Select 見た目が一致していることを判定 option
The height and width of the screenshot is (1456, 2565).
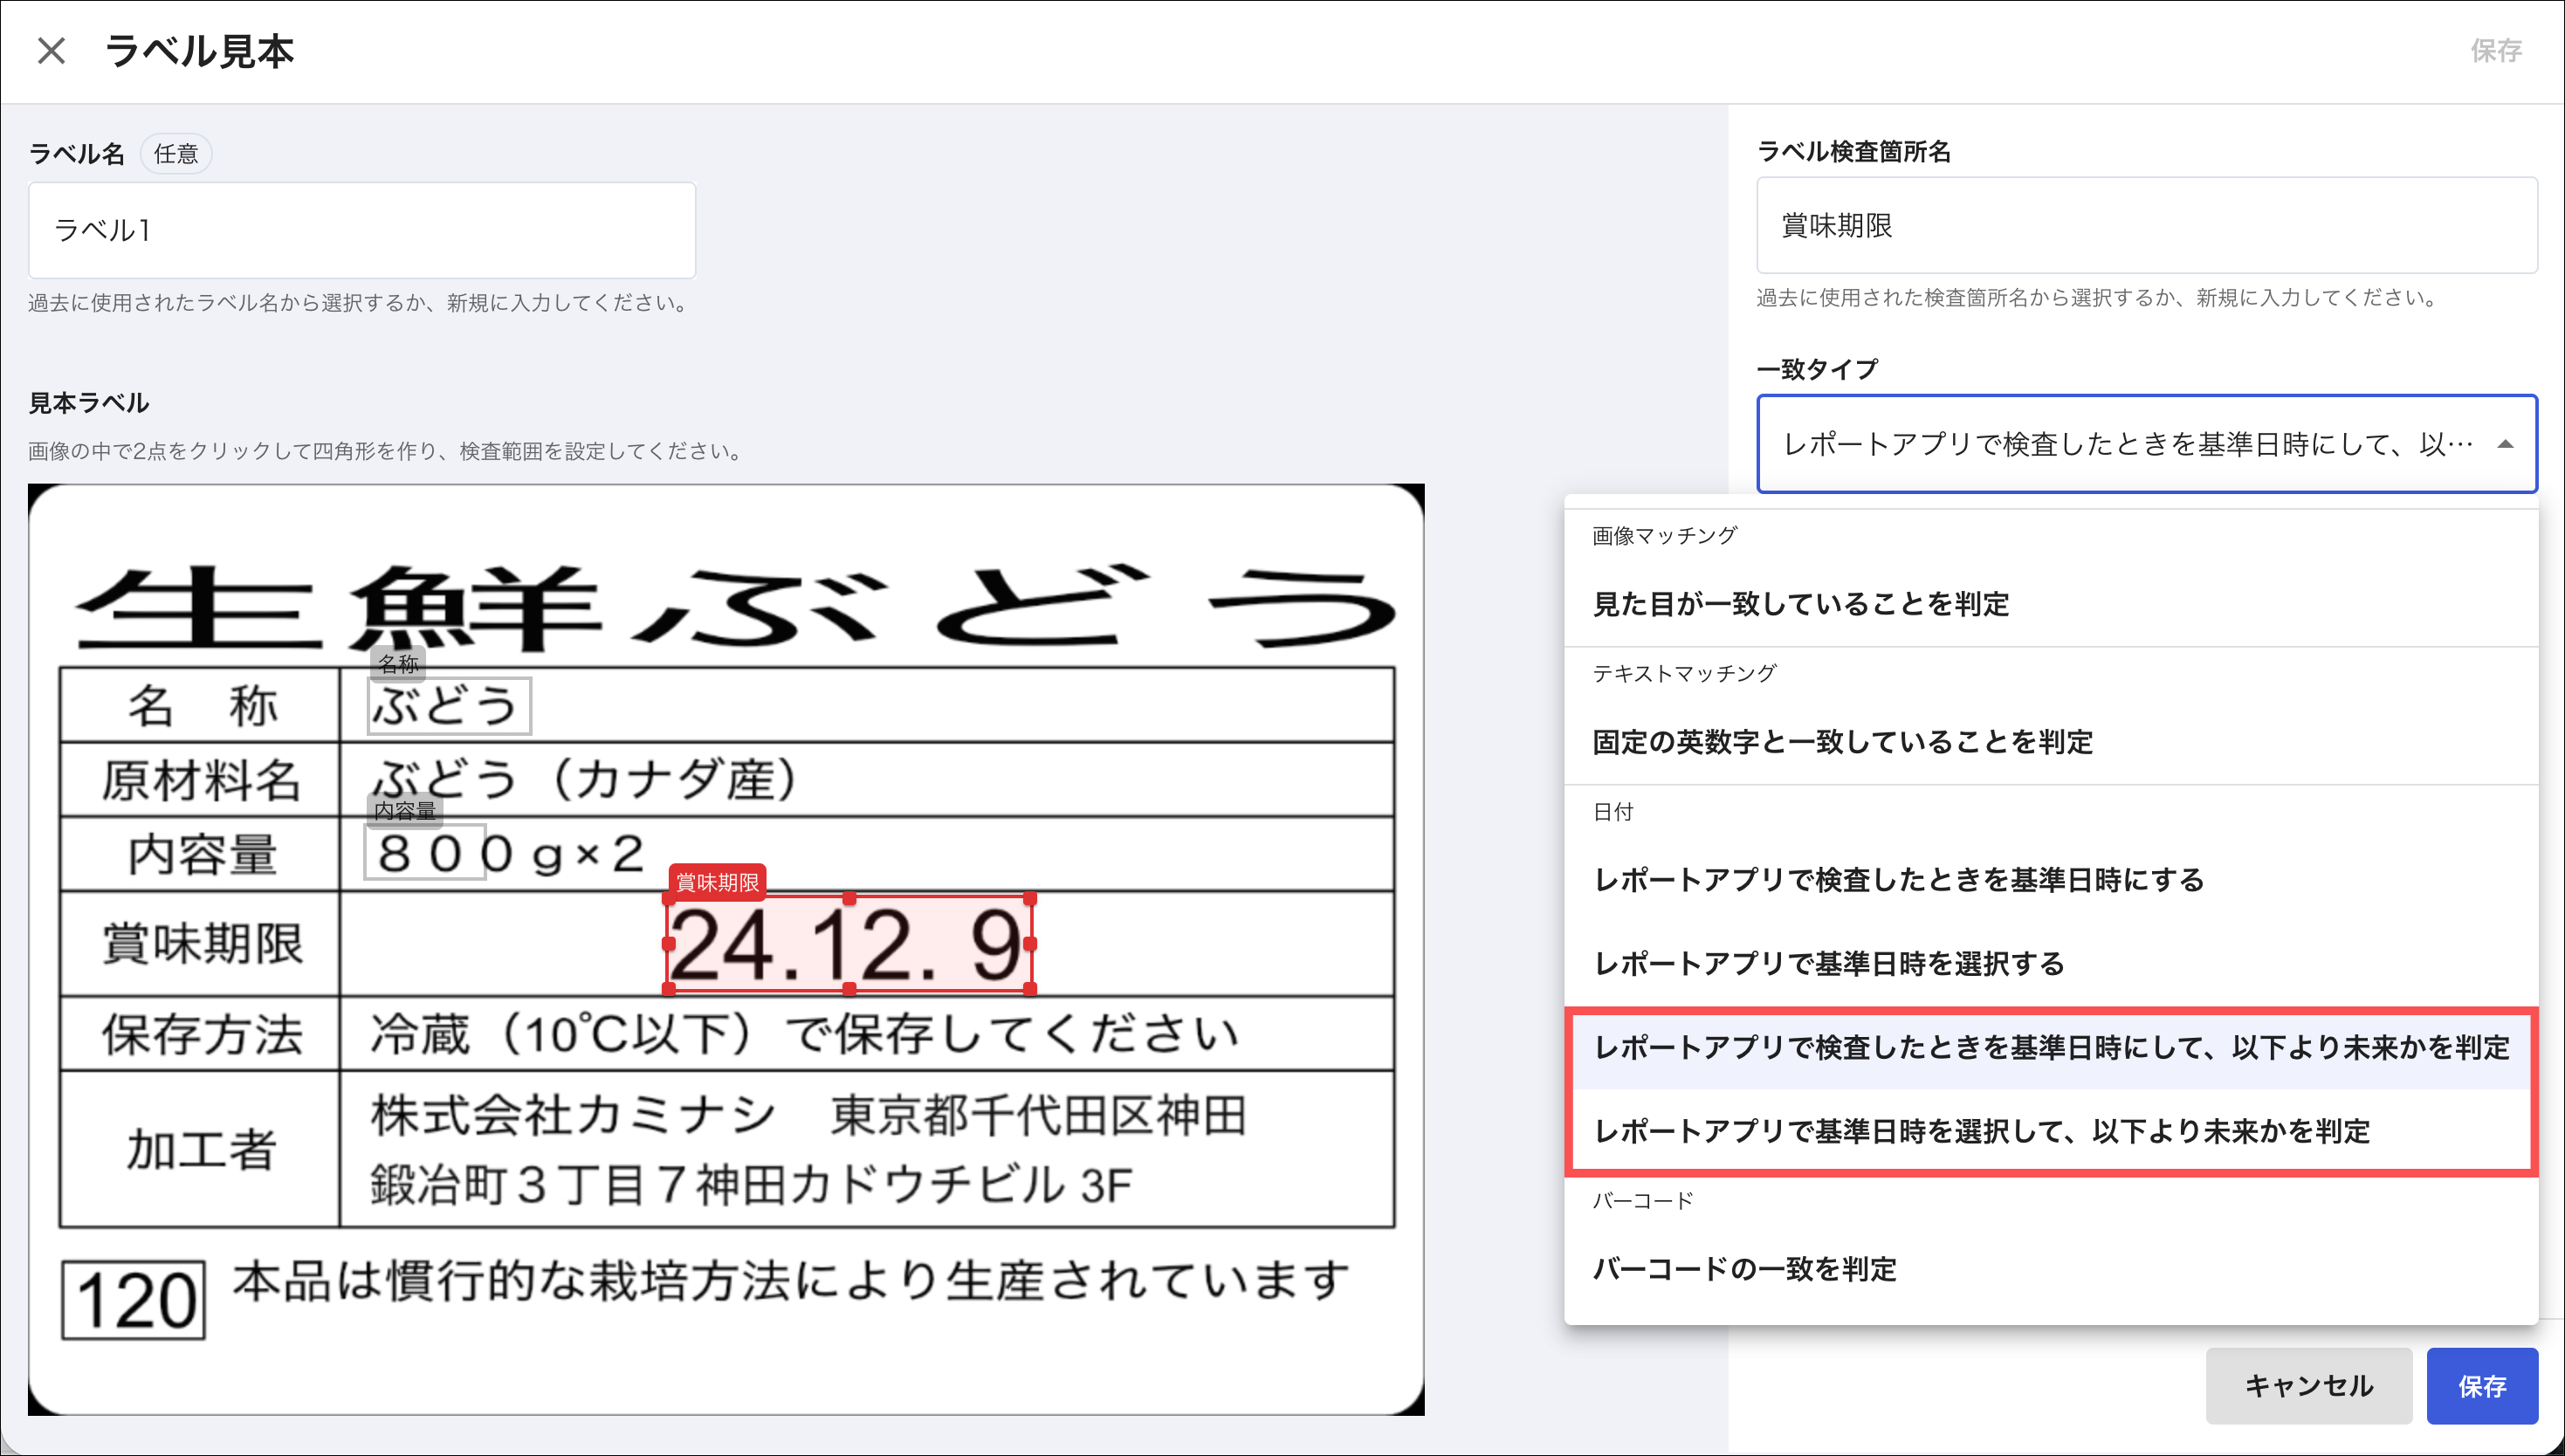click(1800, 604)
